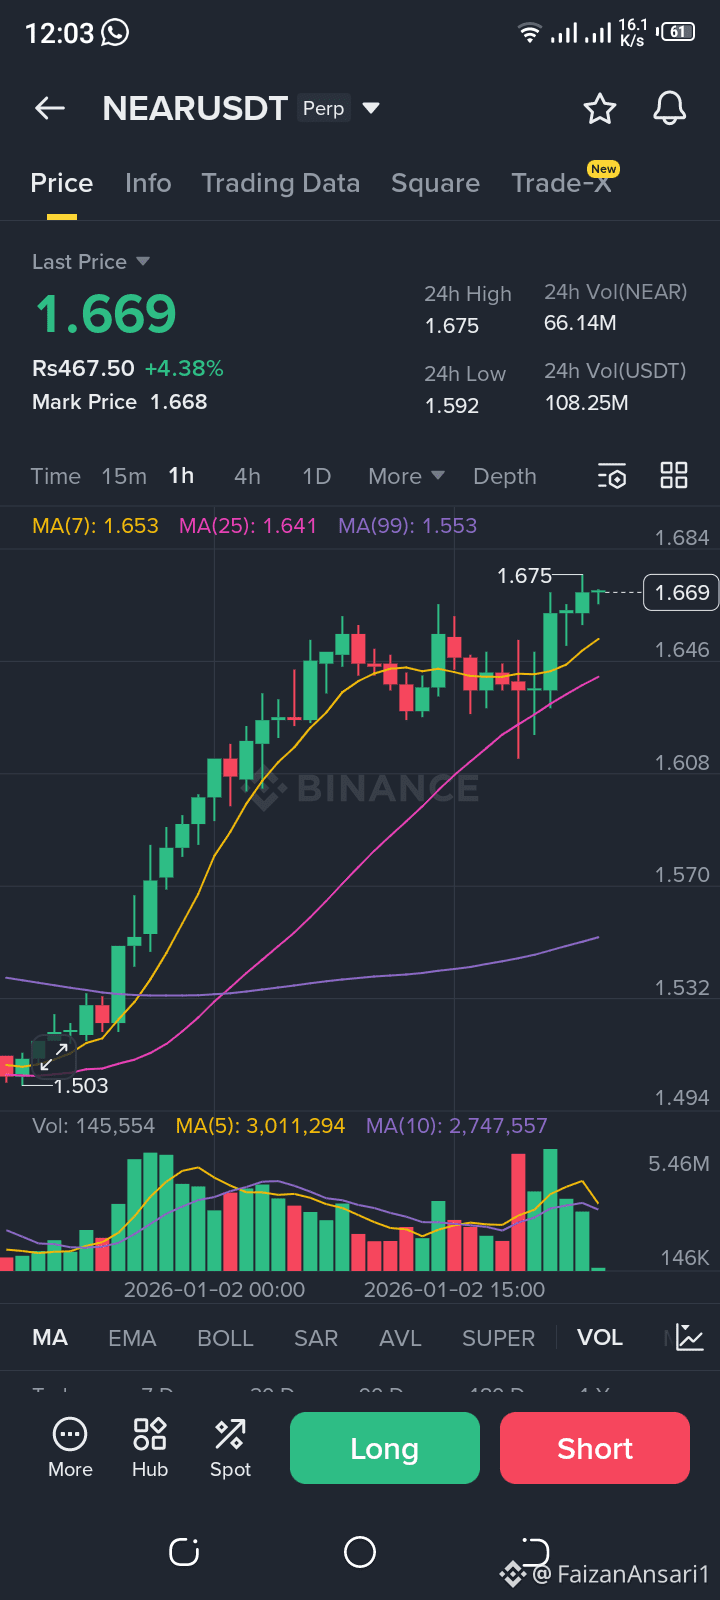Toggle the EMA indicator
Image resolution: width=720 pixels, height=1600 pixels.
pyautogui.click(x=132, y=1338)
